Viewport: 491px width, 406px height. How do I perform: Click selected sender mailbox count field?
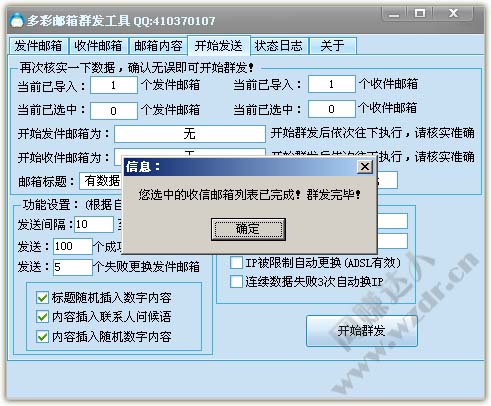(114, 111)
